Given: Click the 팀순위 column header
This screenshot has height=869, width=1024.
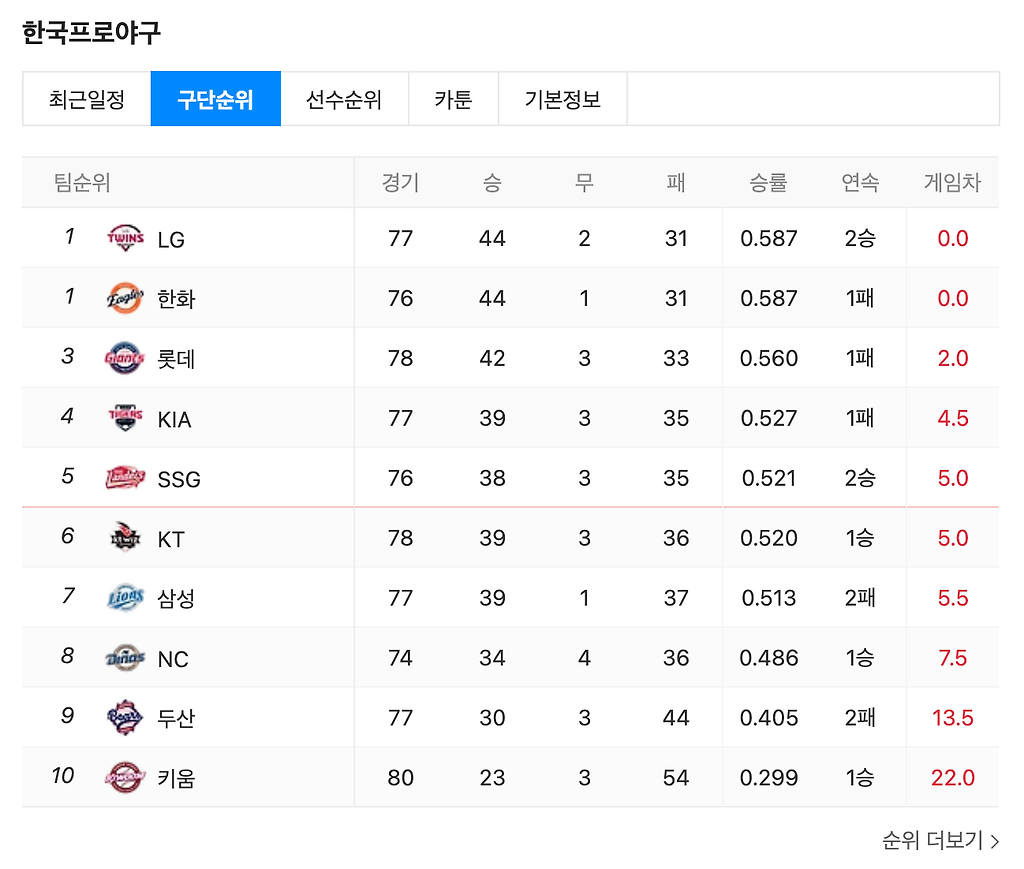Looking at the screenshot, I should (82, 182).
